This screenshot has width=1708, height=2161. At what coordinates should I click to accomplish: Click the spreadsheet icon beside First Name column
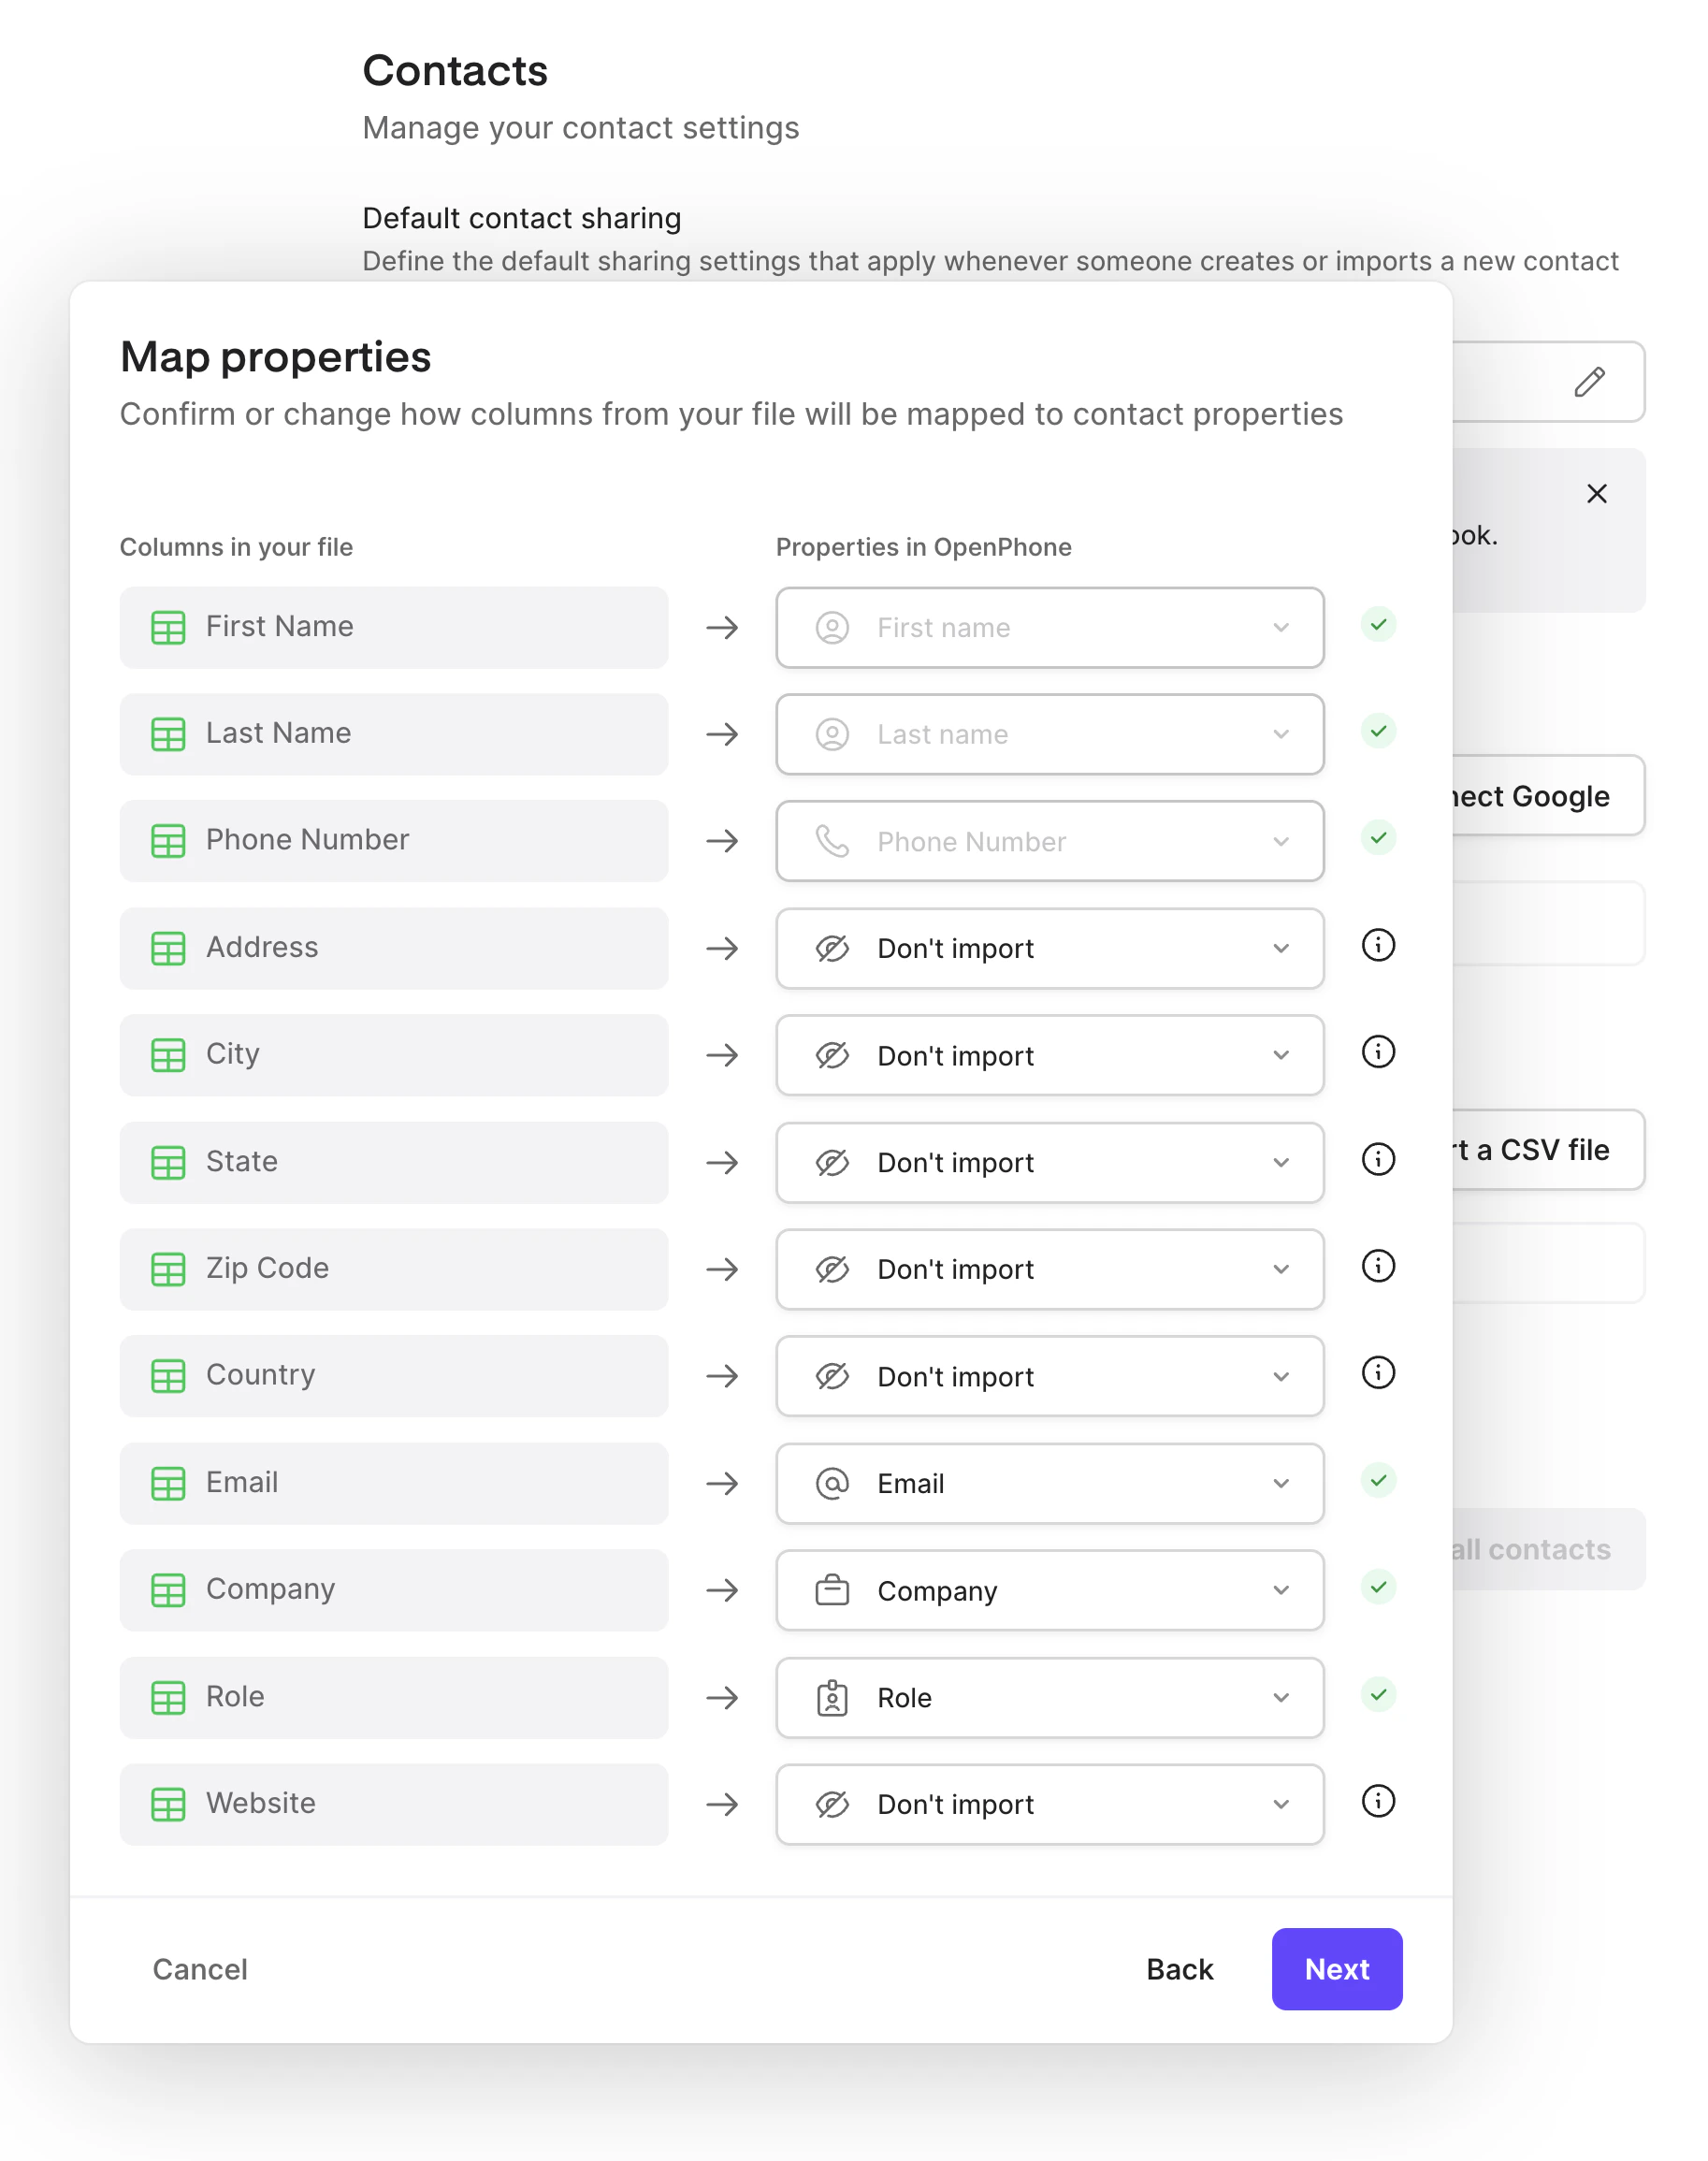[169, 628]
